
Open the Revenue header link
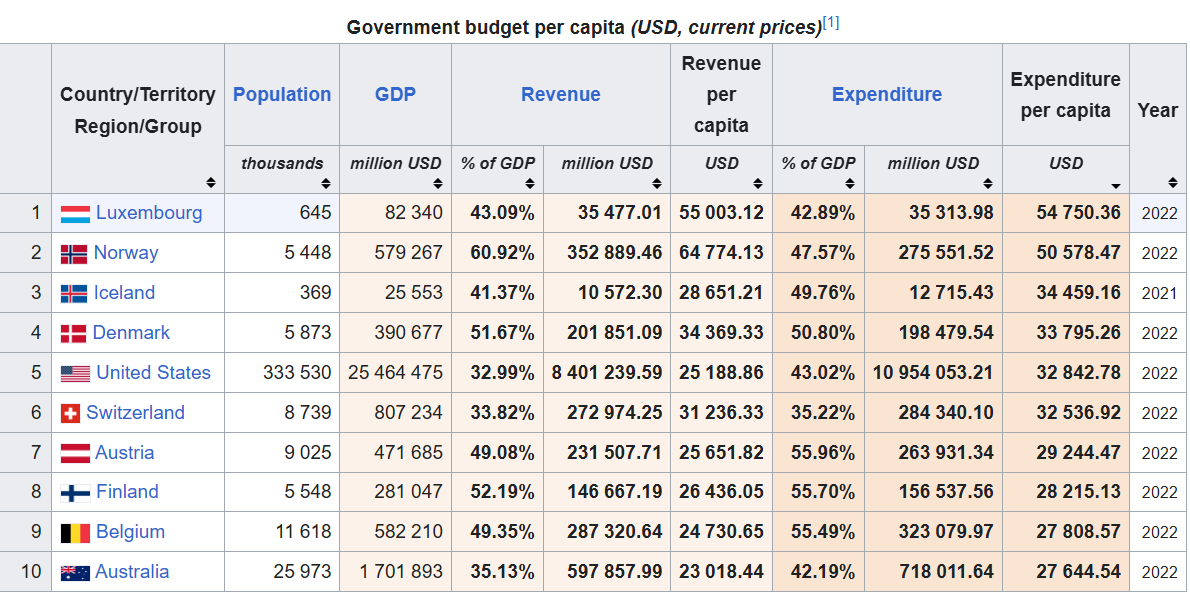point(561,95)
